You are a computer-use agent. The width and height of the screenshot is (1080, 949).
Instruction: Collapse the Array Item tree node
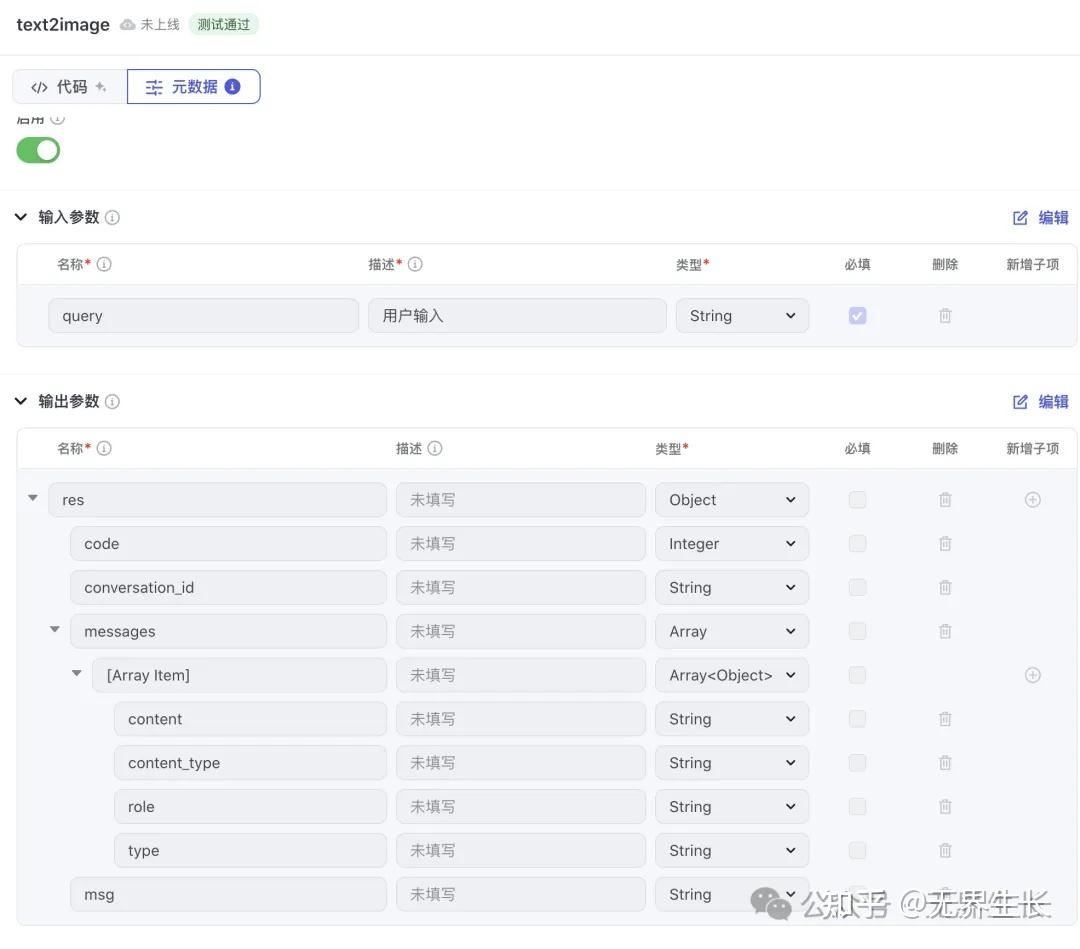click(76, 673)
